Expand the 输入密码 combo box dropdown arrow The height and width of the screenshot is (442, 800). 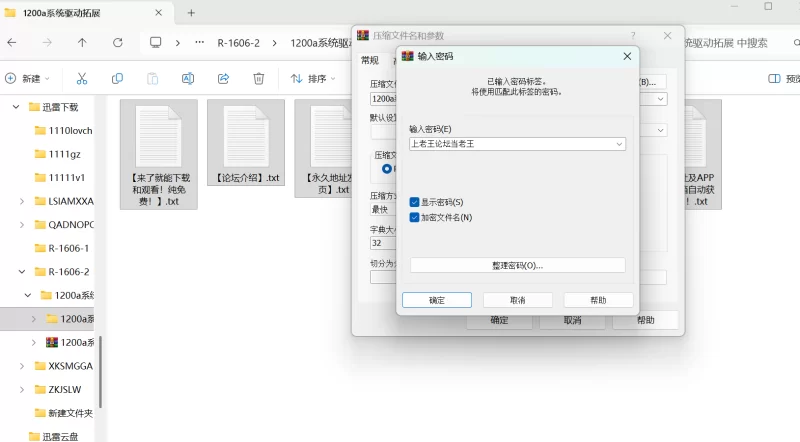point(619,144)
